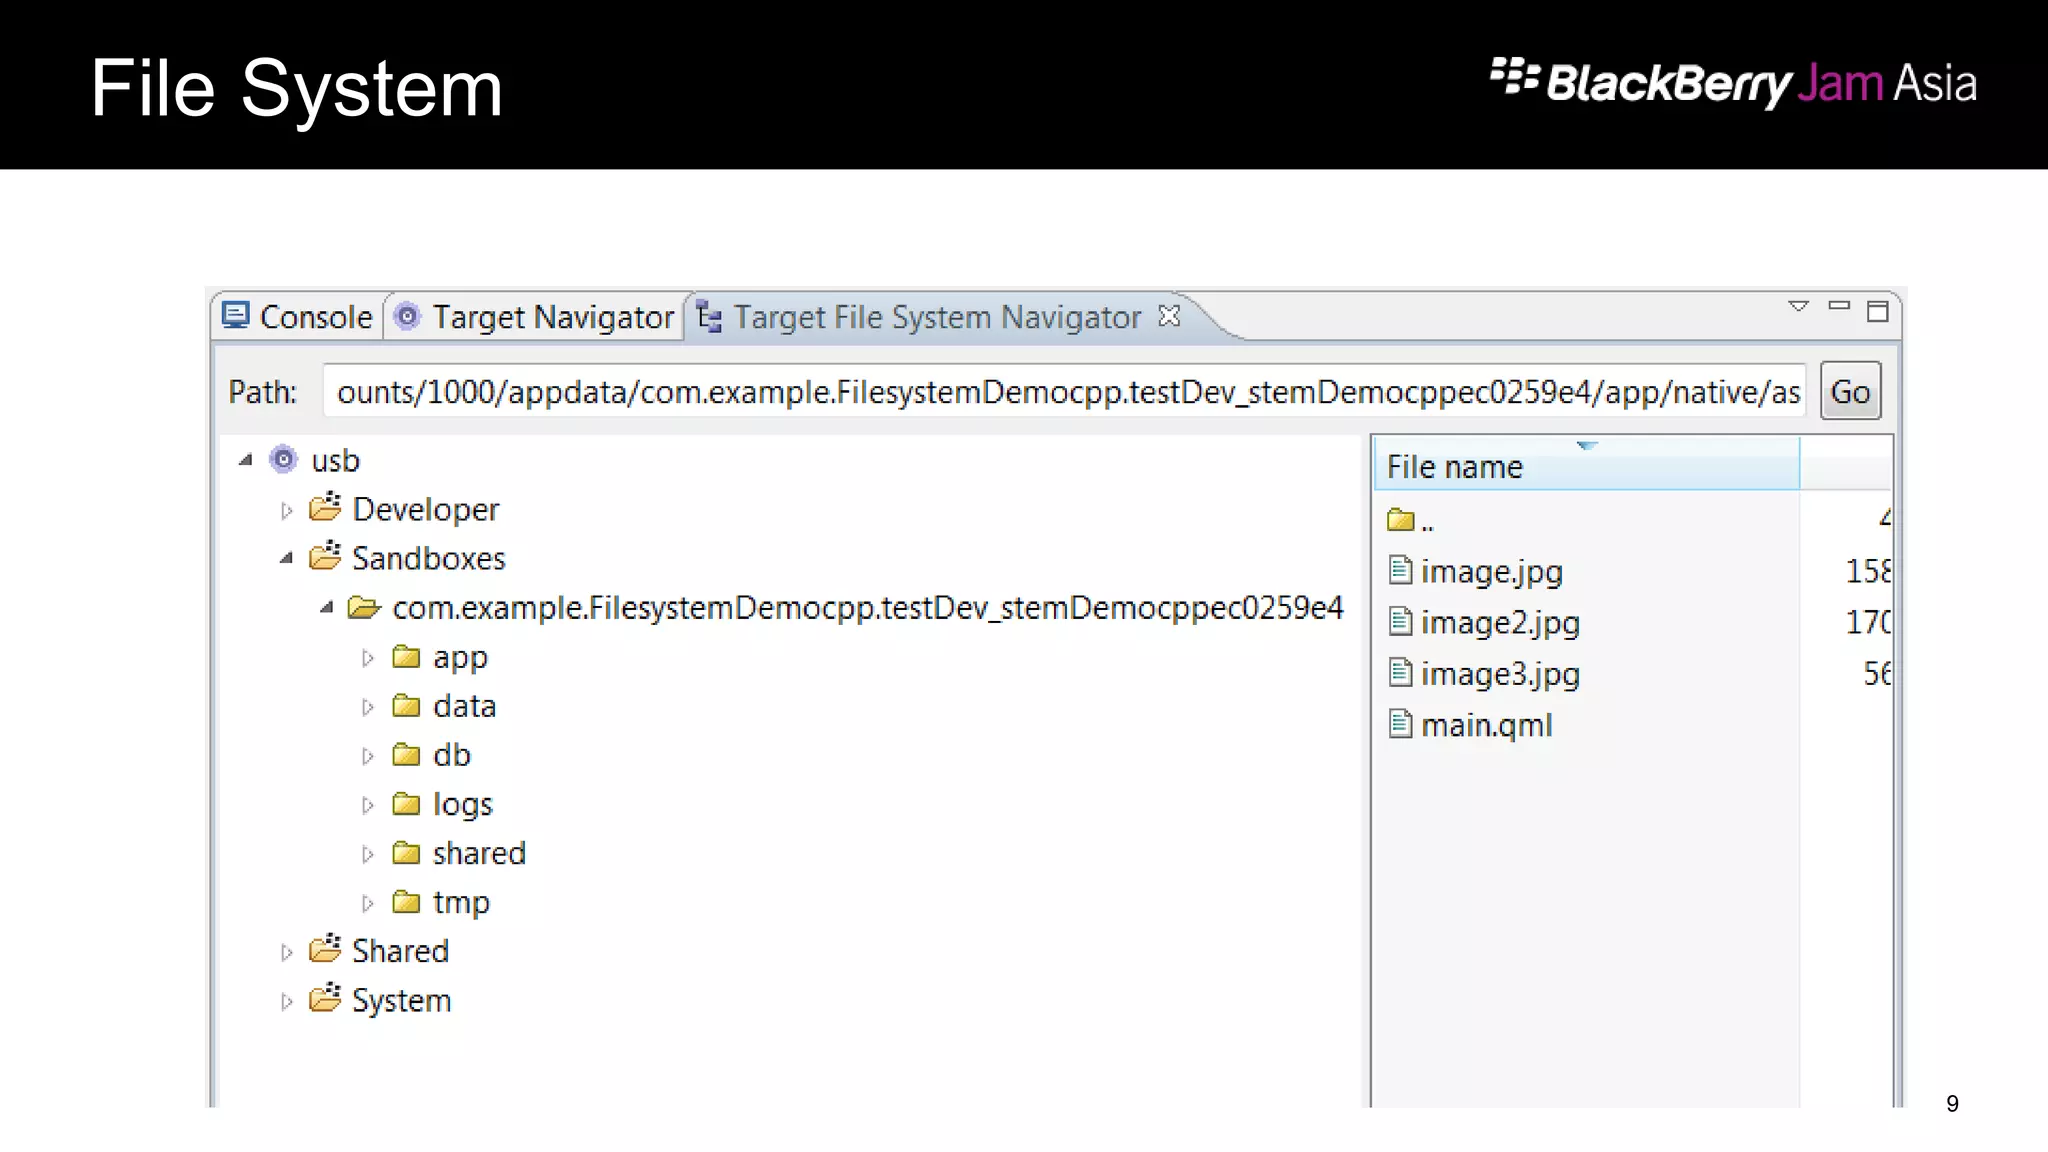2048x1152 pixels.
Task: Open the Target Navigator tab
Action: point(534,317)
